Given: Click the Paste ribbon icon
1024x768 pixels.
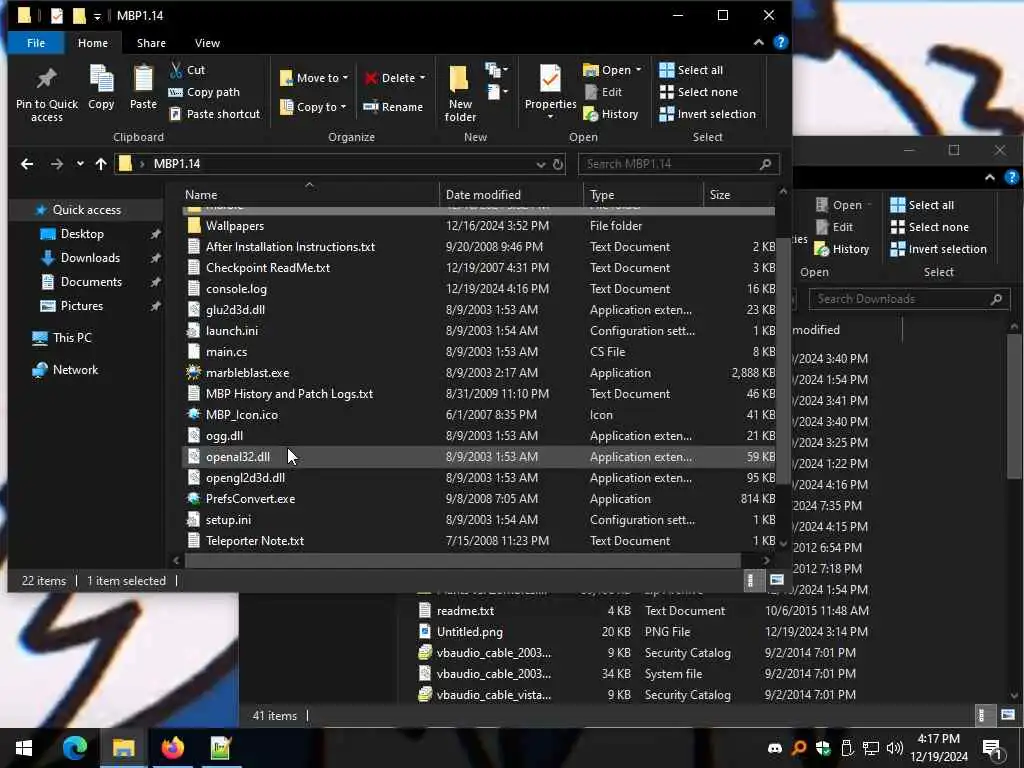Looking at the screenshot, I should (143, 80).
